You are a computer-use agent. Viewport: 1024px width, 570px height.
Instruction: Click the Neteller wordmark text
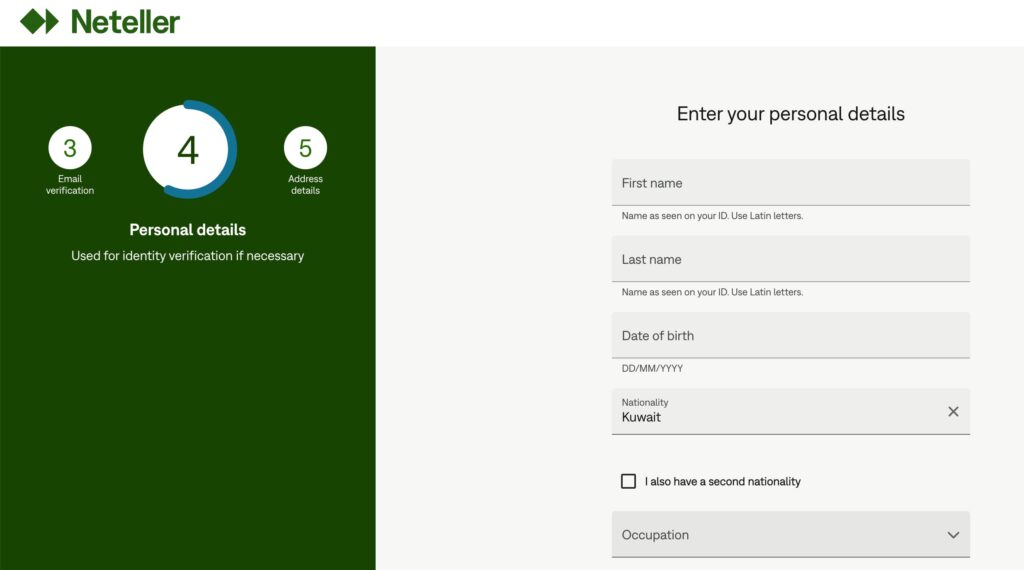tap(125, 22)
